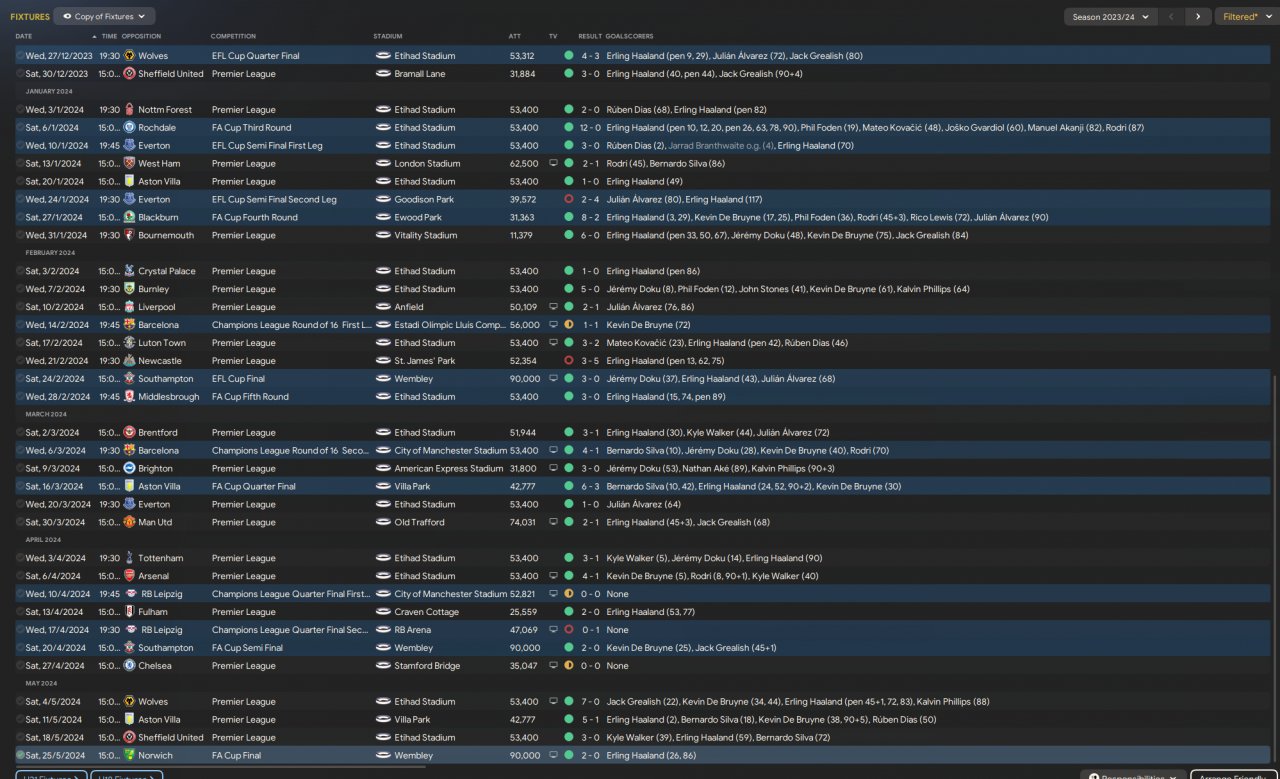The height and width of the screenshot is (779, 1280).
Task: Sort by the Stadium column header
Action: point(388,37)
